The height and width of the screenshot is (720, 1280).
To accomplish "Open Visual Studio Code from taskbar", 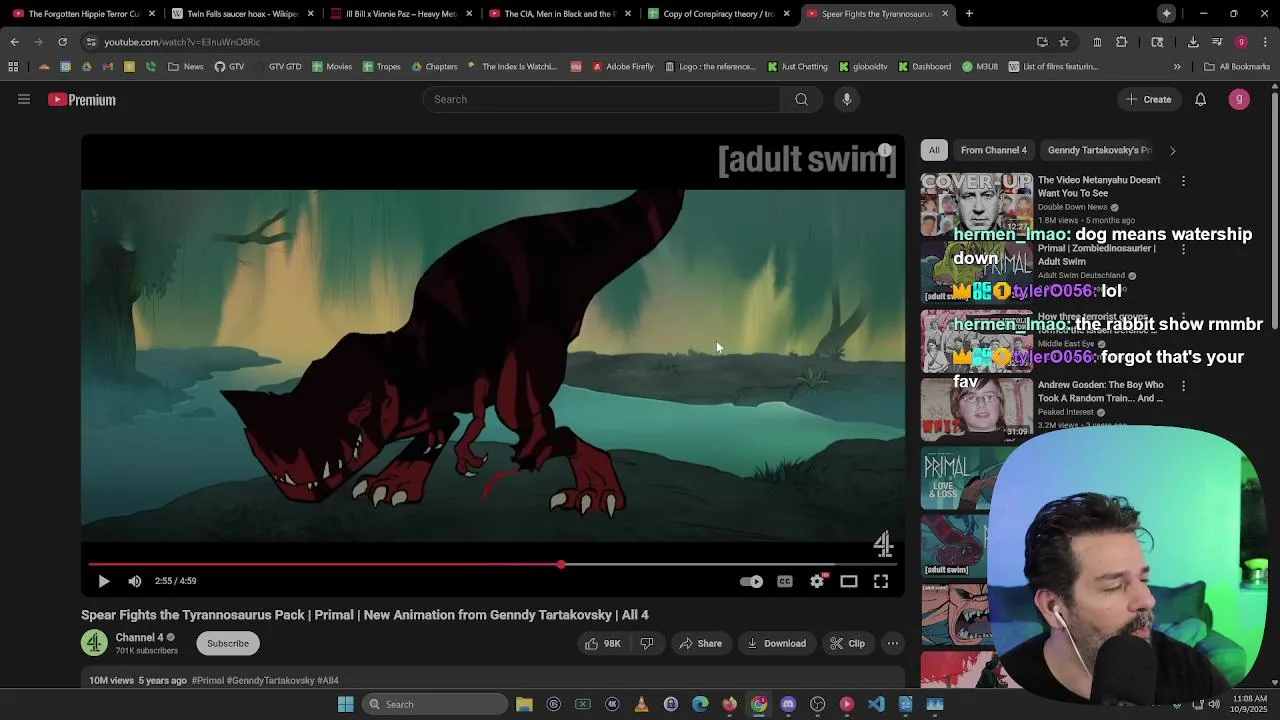I will tap(876, 704).
